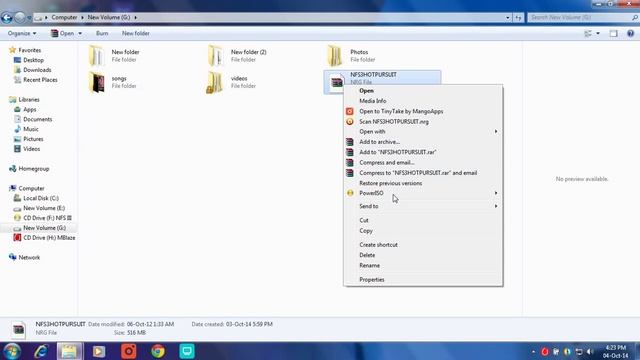Screen dimensions: 640x360
Task: Launch Google Chrome from taskbar
Action: pos(158,351)
